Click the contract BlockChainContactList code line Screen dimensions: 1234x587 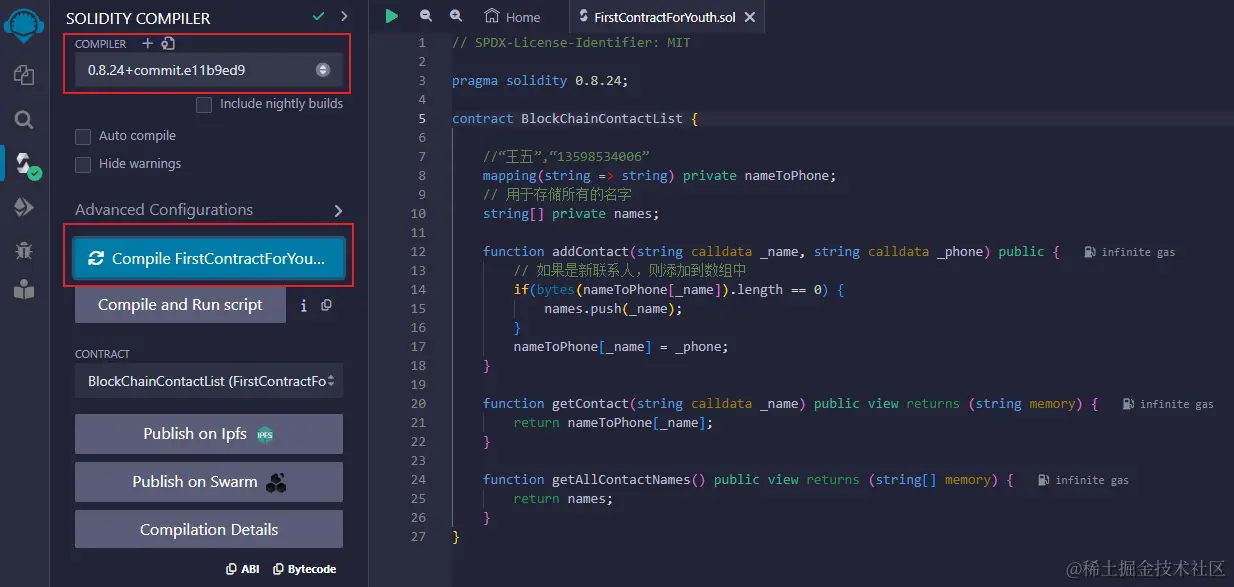coord(575,118)
